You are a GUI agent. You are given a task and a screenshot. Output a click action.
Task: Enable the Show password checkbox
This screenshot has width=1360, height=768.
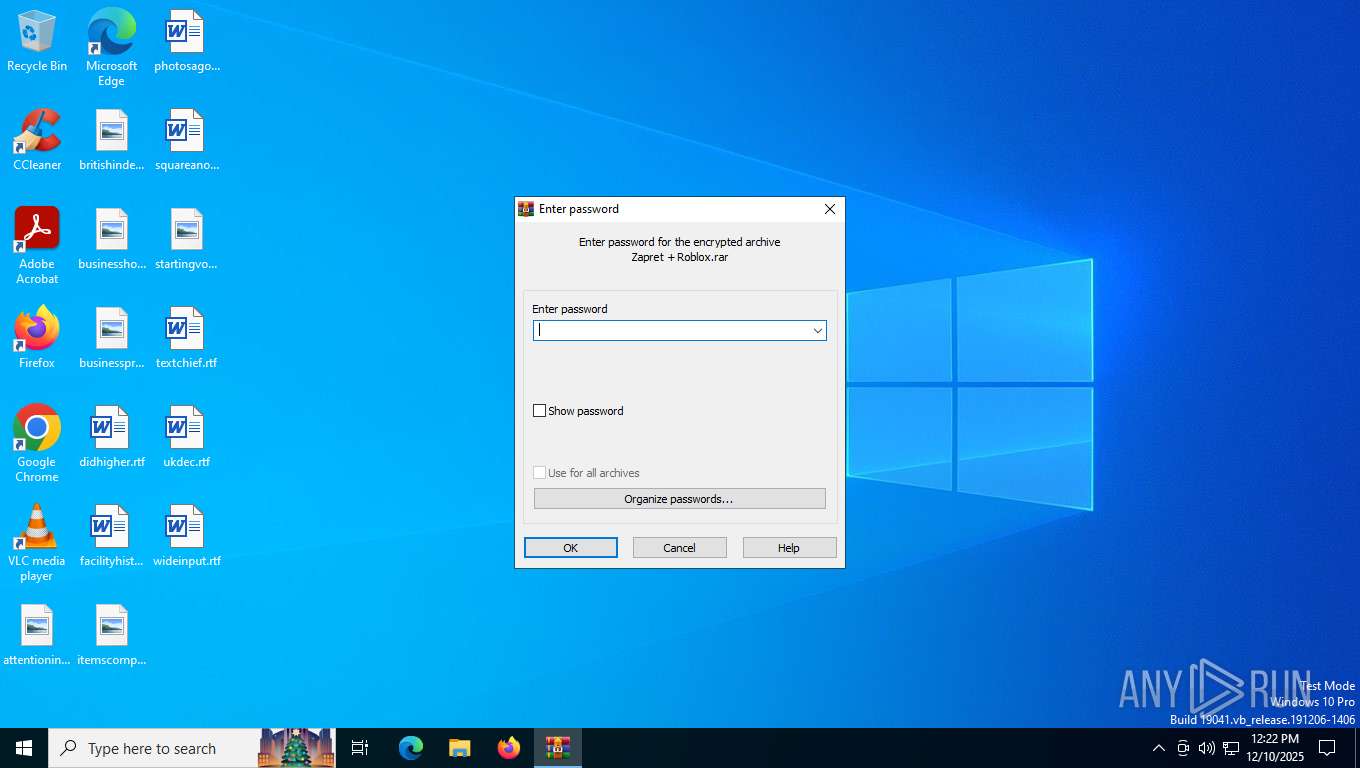[x=540, y=411]
